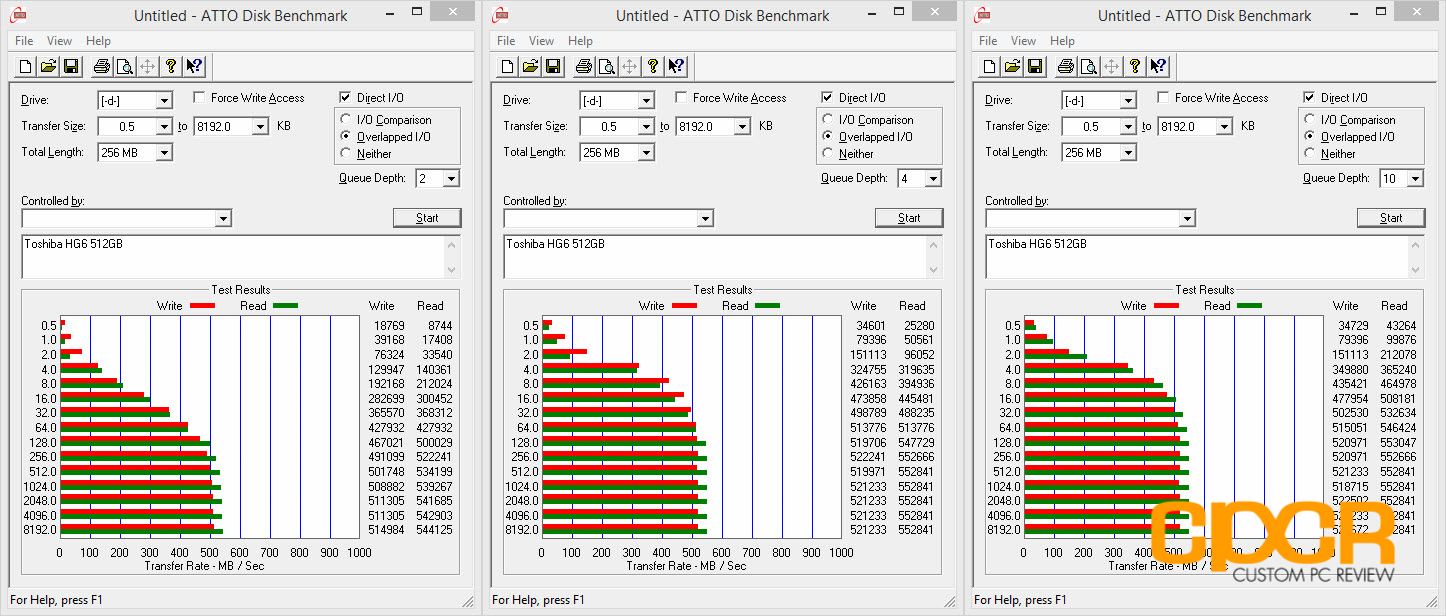Select I/O Comparison radio in right window
Viewport: 1446px width, 616px height.
pyautogui.click(x=1311, y=120)
